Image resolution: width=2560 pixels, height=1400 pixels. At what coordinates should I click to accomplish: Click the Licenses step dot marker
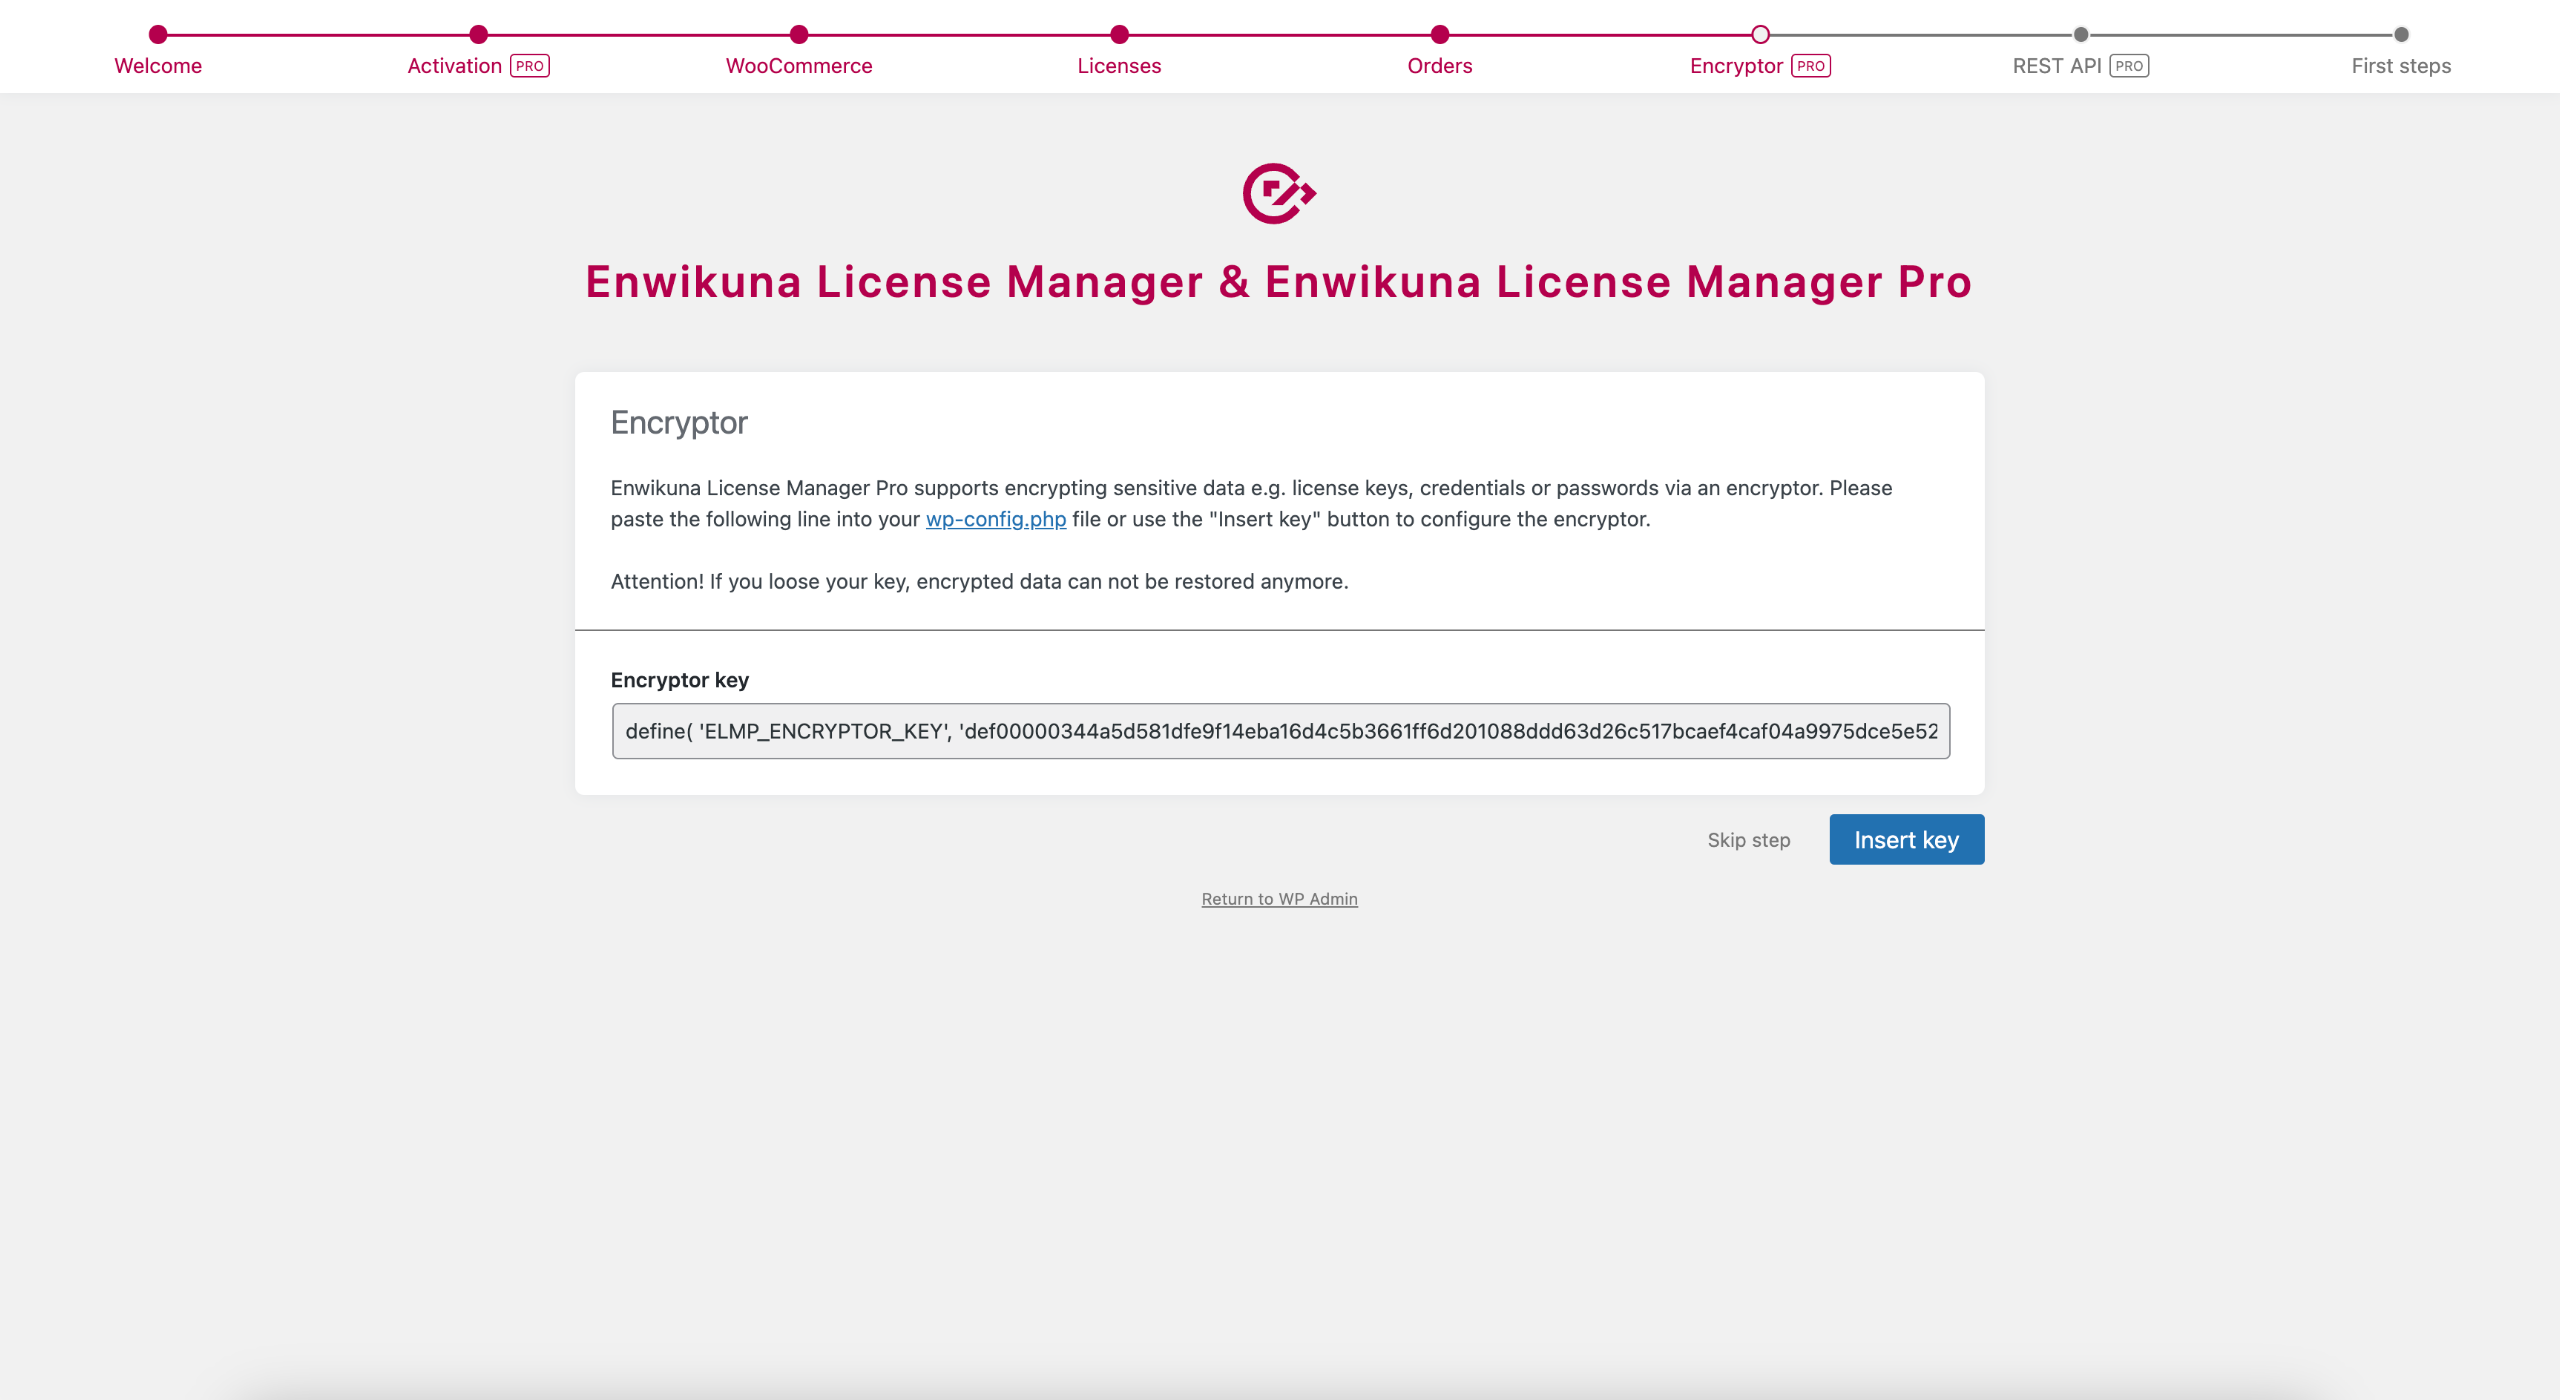coord(1120,35)
